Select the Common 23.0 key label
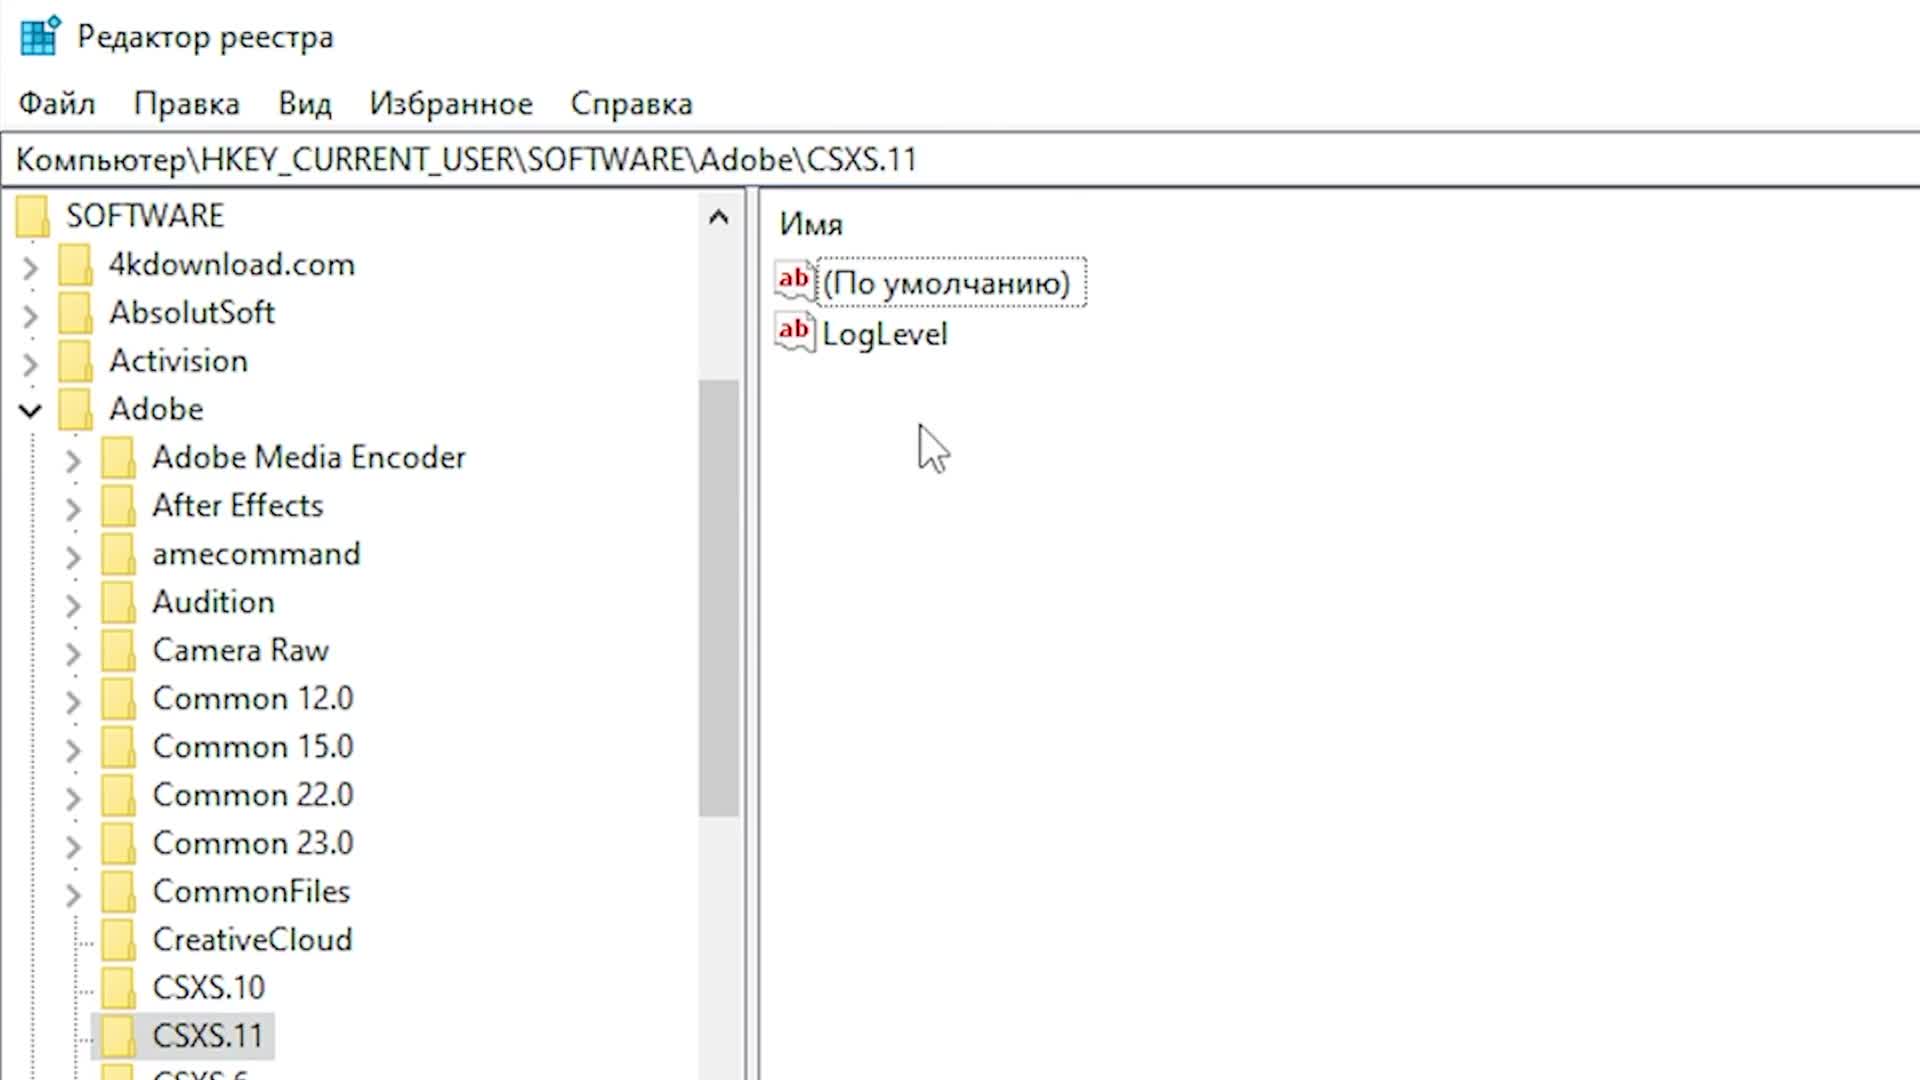 pyautogui.click(x=253, y=843)
